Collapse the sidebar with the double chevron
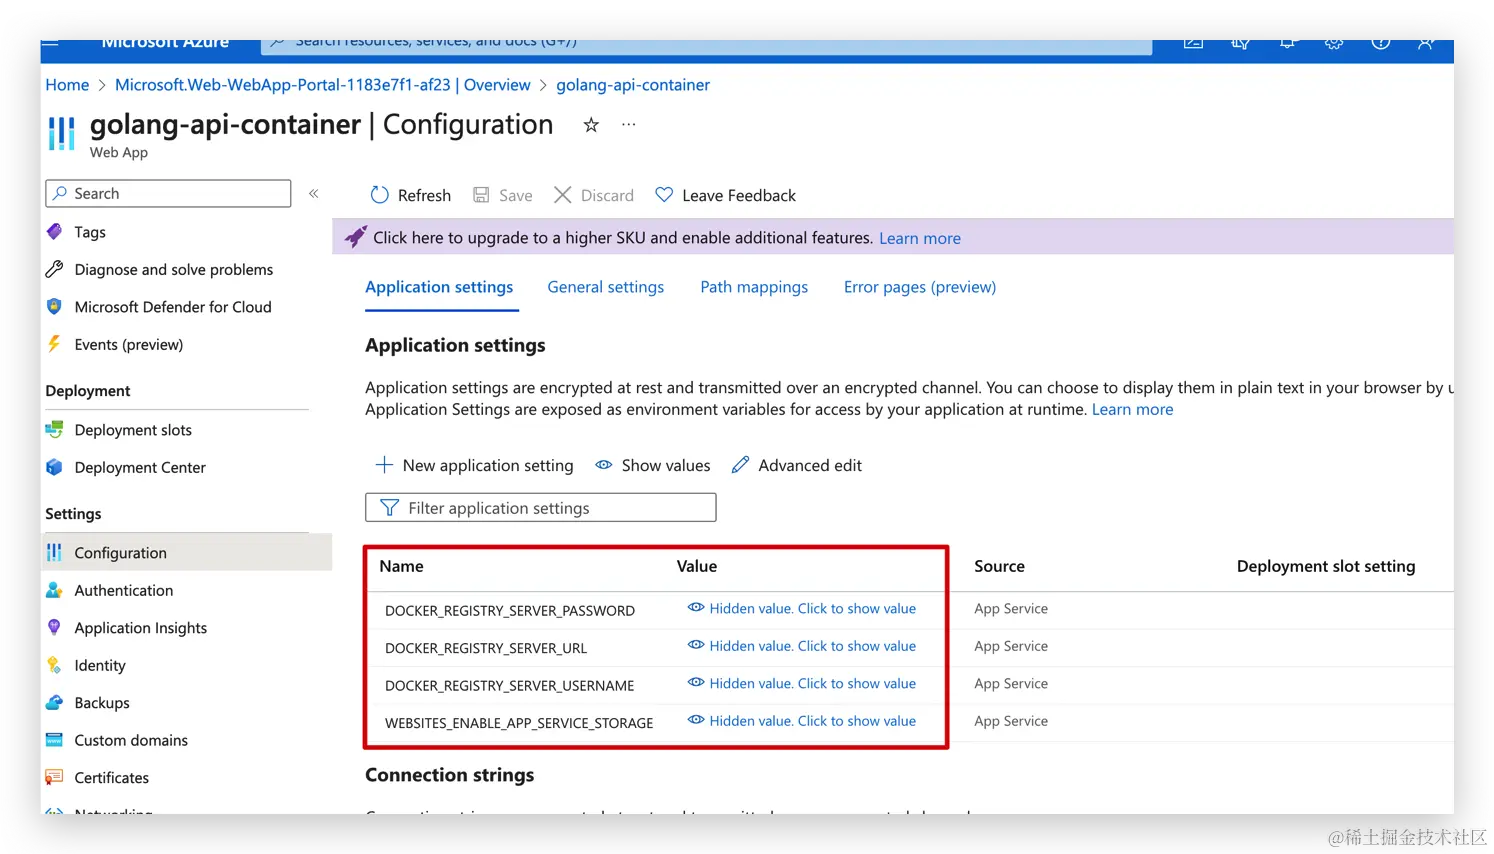 coord(313,194)
